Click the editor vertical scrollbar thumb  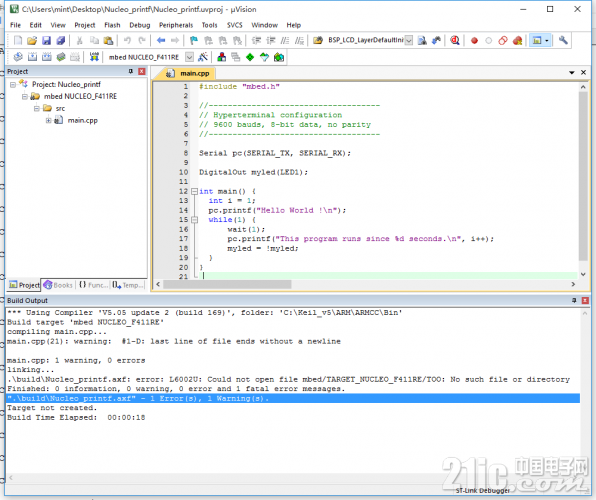[583, 176]
